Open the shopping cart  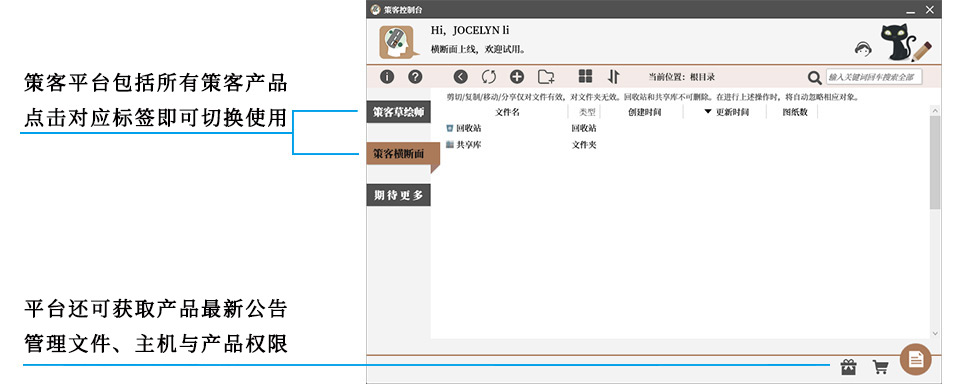(x=880, y=367)
